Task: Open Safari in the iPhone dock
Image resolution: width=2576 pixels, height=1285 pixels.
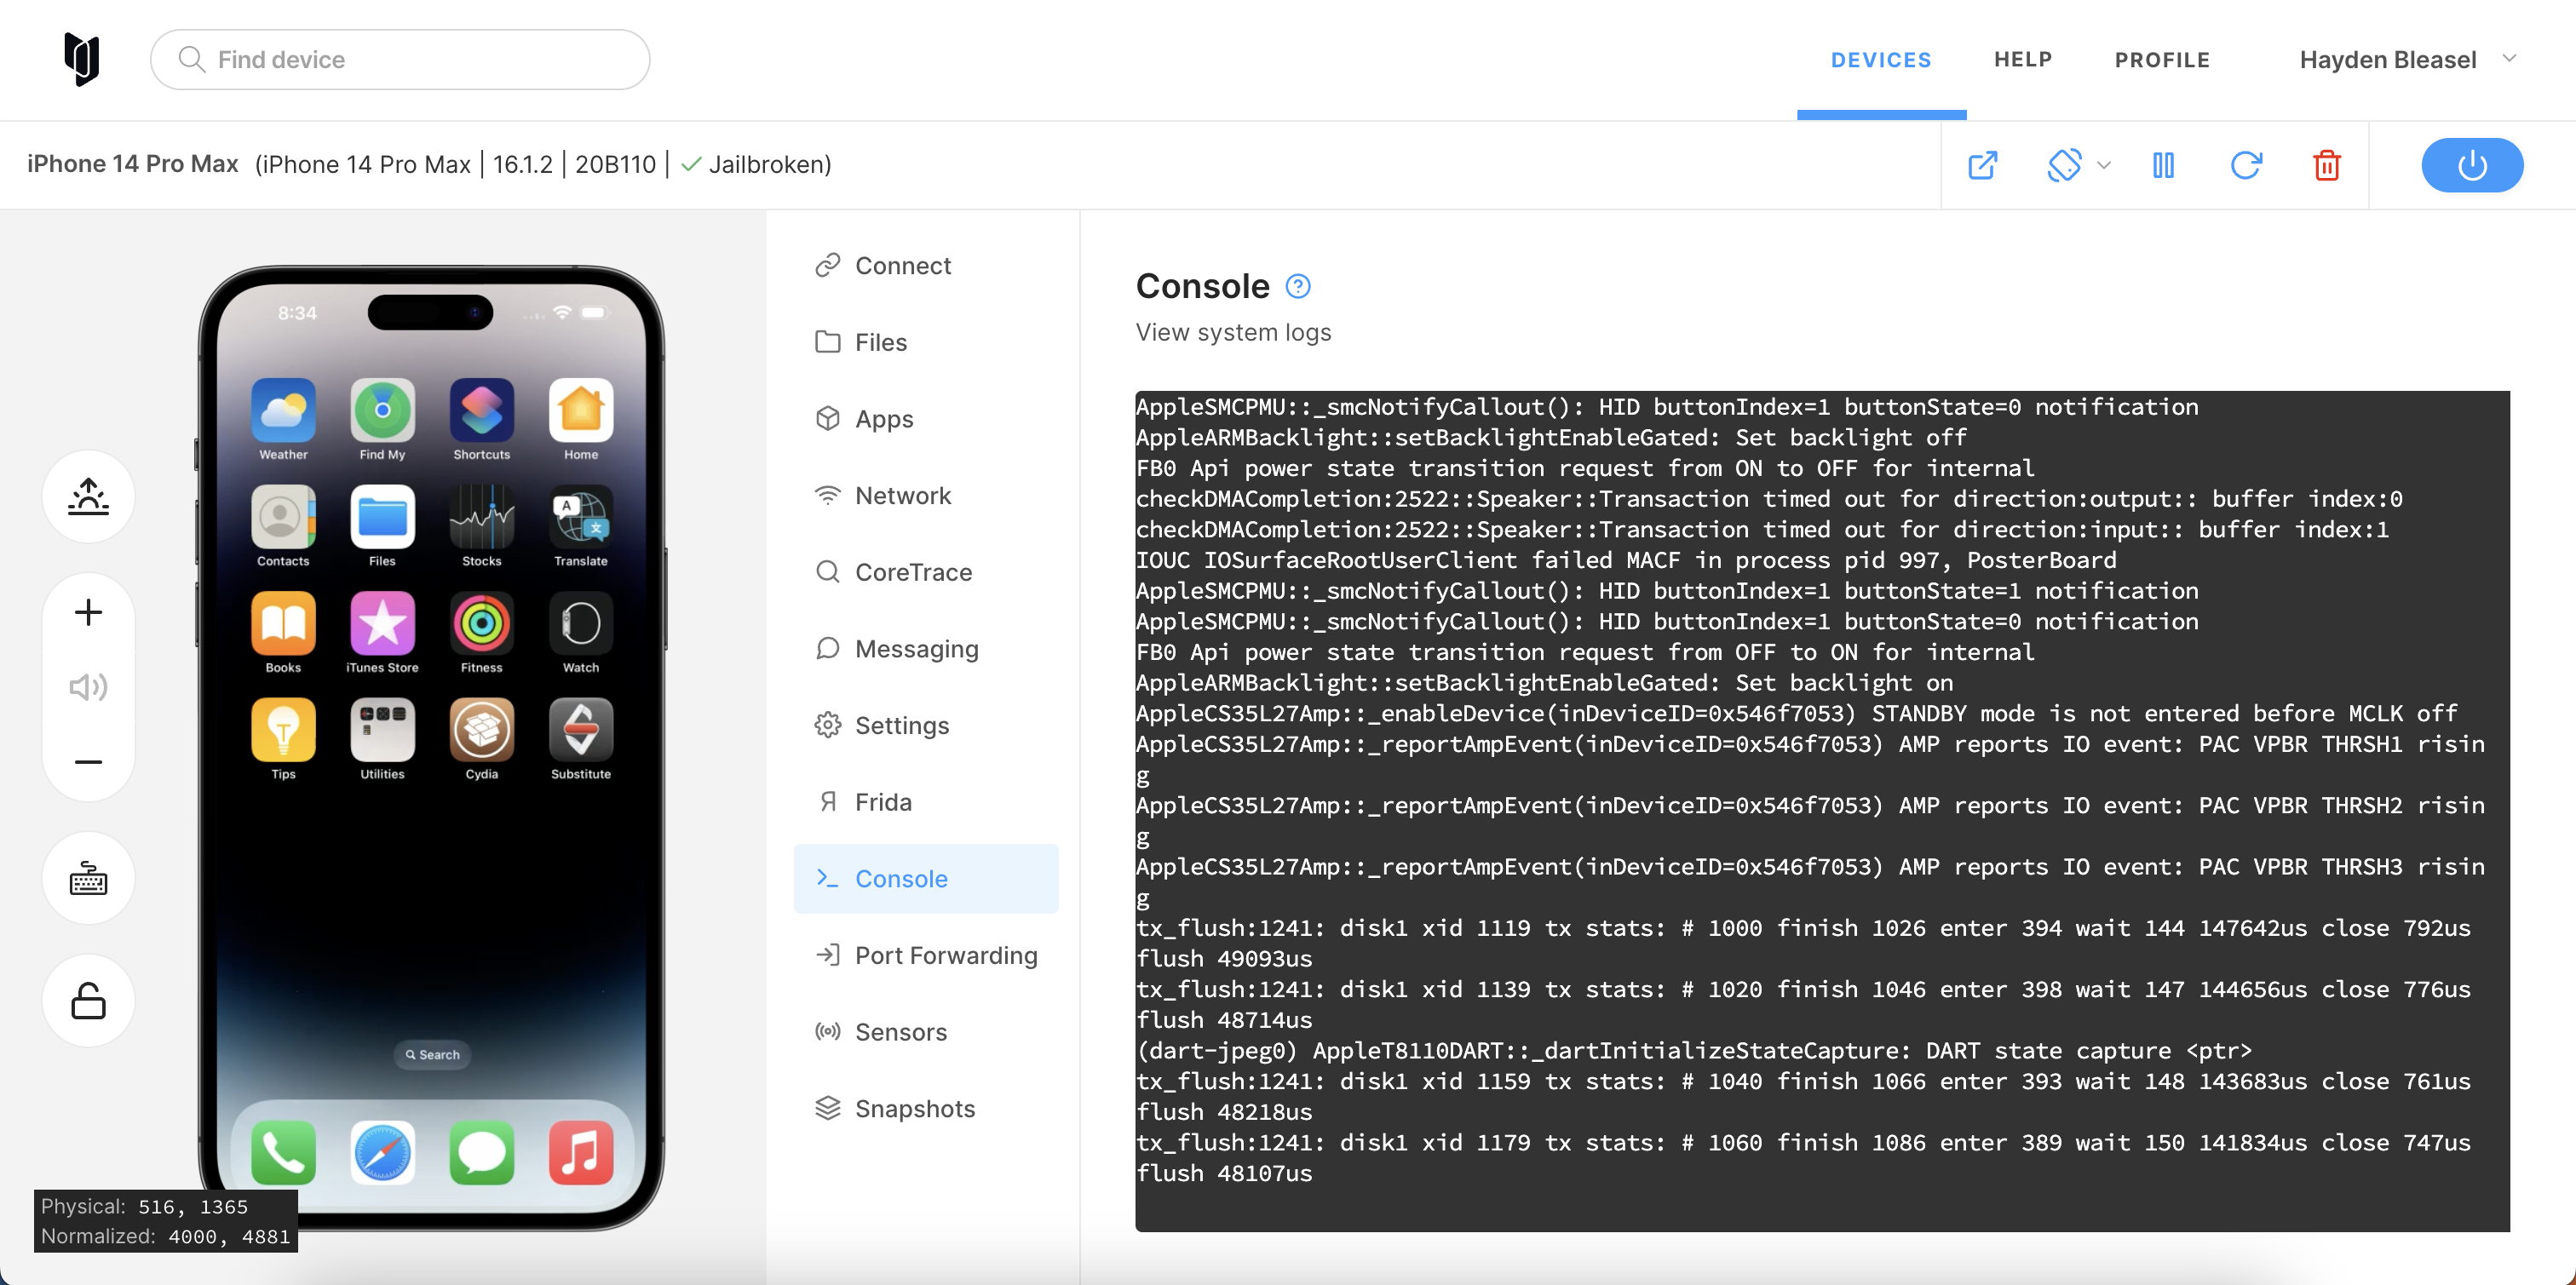Action: pyautogui.click(x=382, y=1153)
